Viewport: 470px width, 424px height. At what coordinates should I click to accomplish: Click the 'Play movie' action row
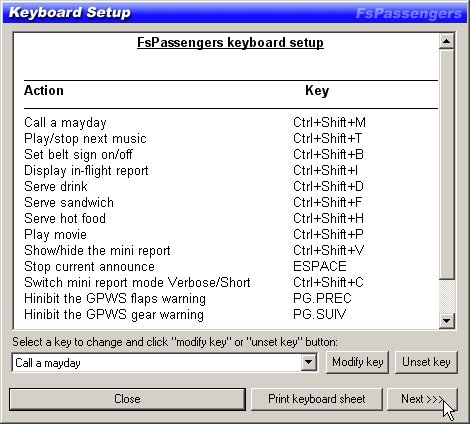[56, 234]
